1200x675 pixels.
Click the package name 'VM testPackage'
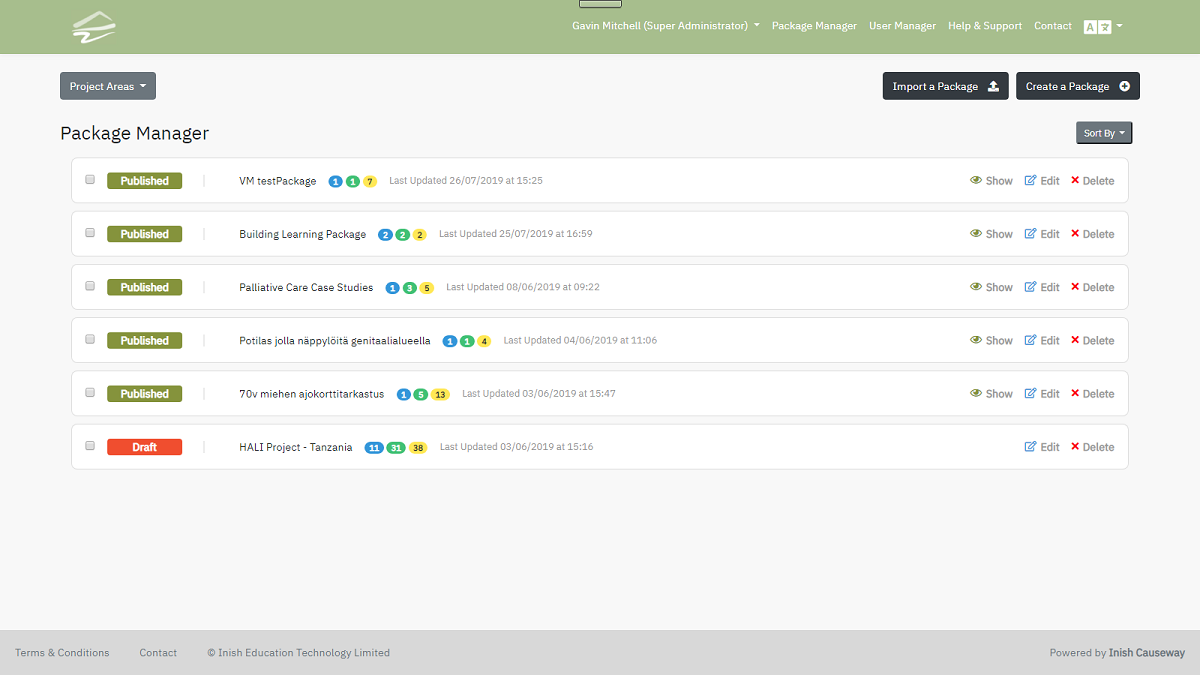point(278,181)
